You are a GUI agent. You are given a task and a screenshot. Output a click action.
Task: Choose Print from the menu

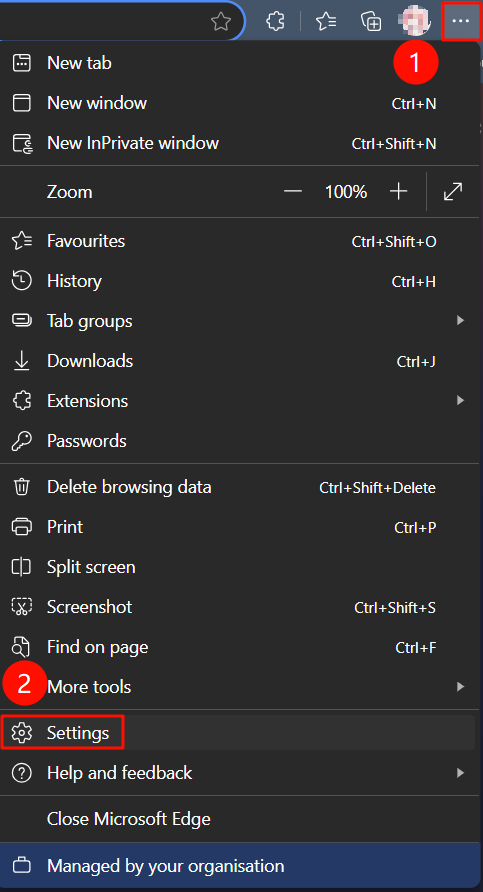pos(240,527)
